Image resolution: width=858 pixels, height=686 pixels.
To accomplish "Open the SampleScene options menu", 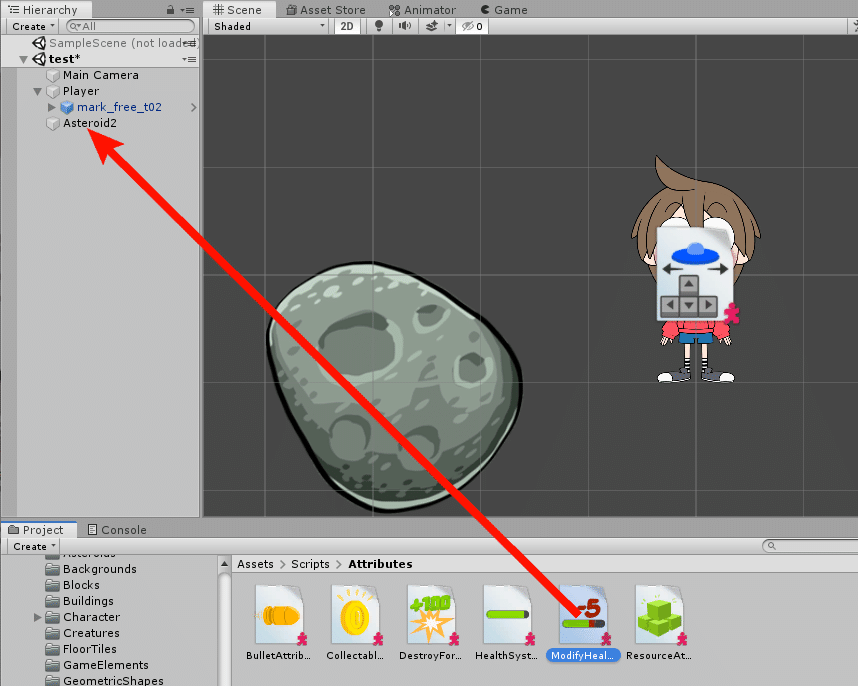I will coord(189,43).
